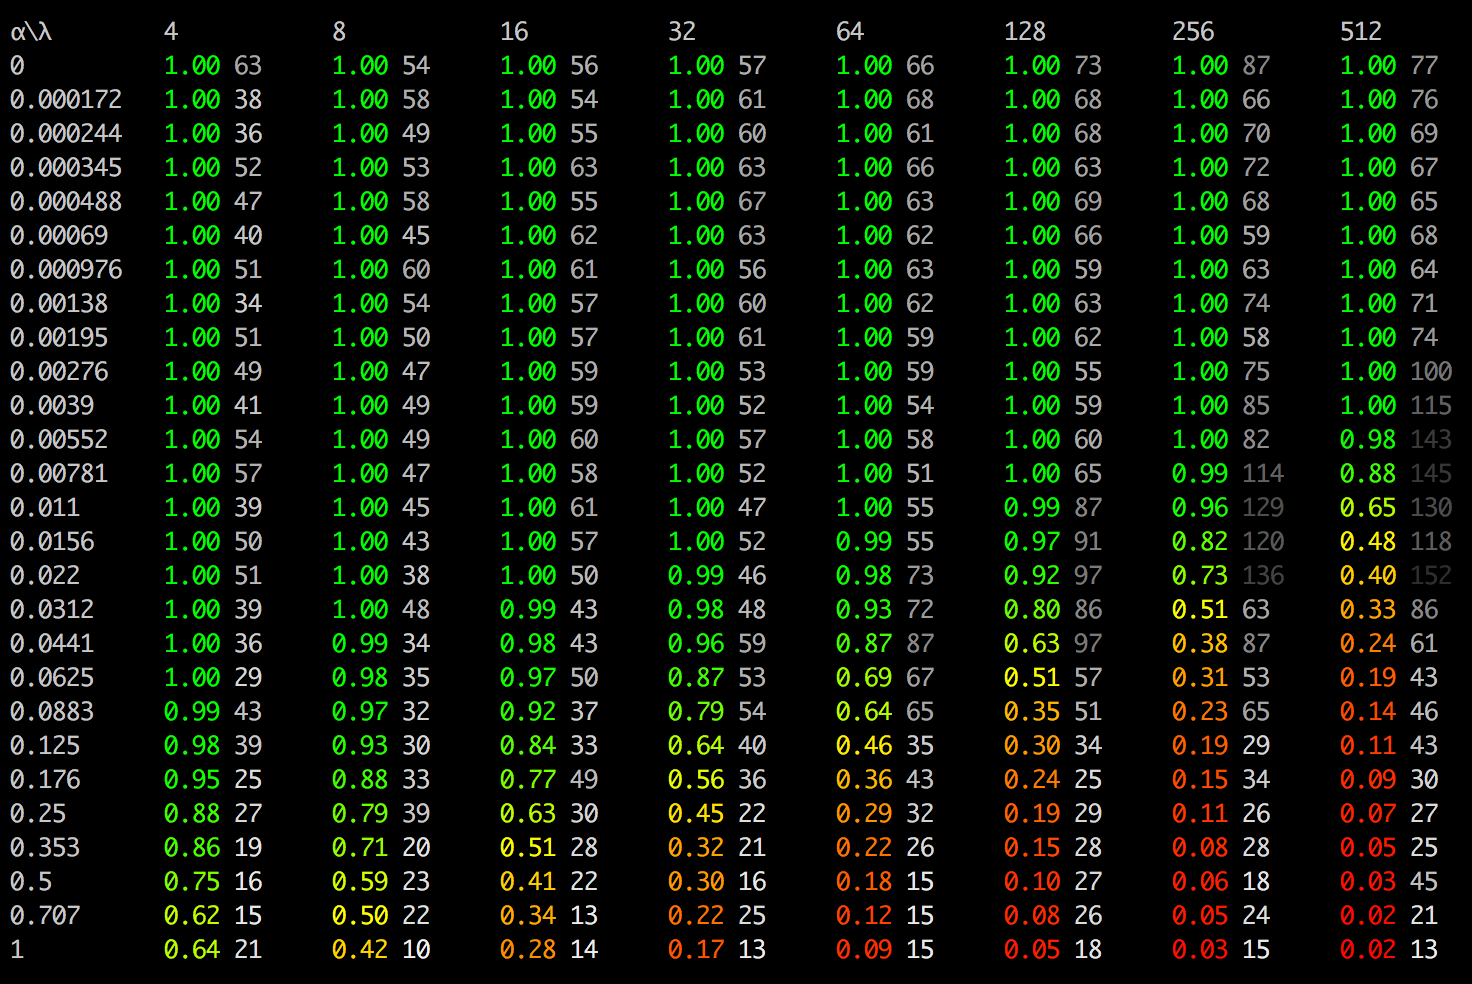Click row label 0.0156
Viewport: 1472px width, 984px height.
(52, 542)
